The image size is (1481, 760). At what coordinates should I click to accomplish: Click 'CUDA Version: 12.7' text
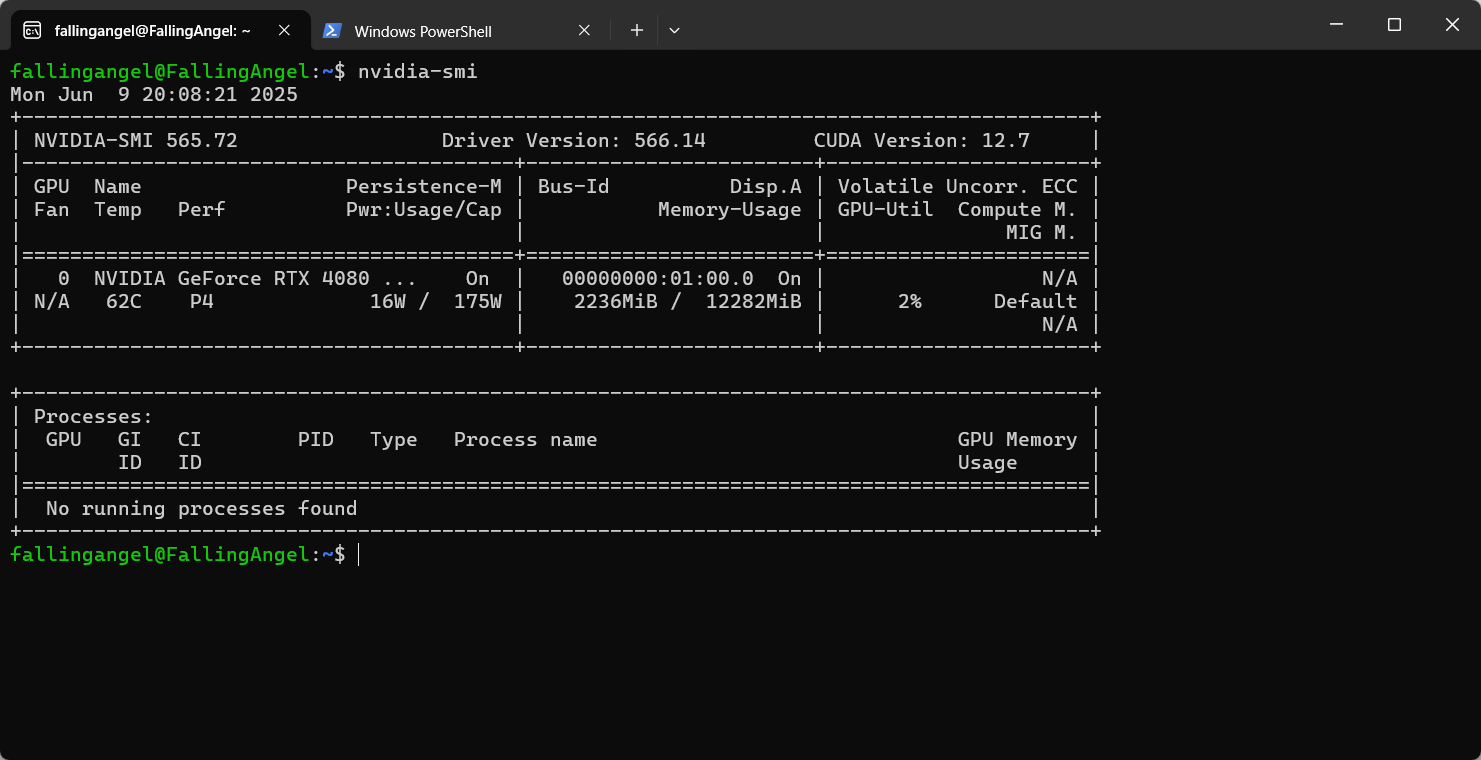point(922,141)
